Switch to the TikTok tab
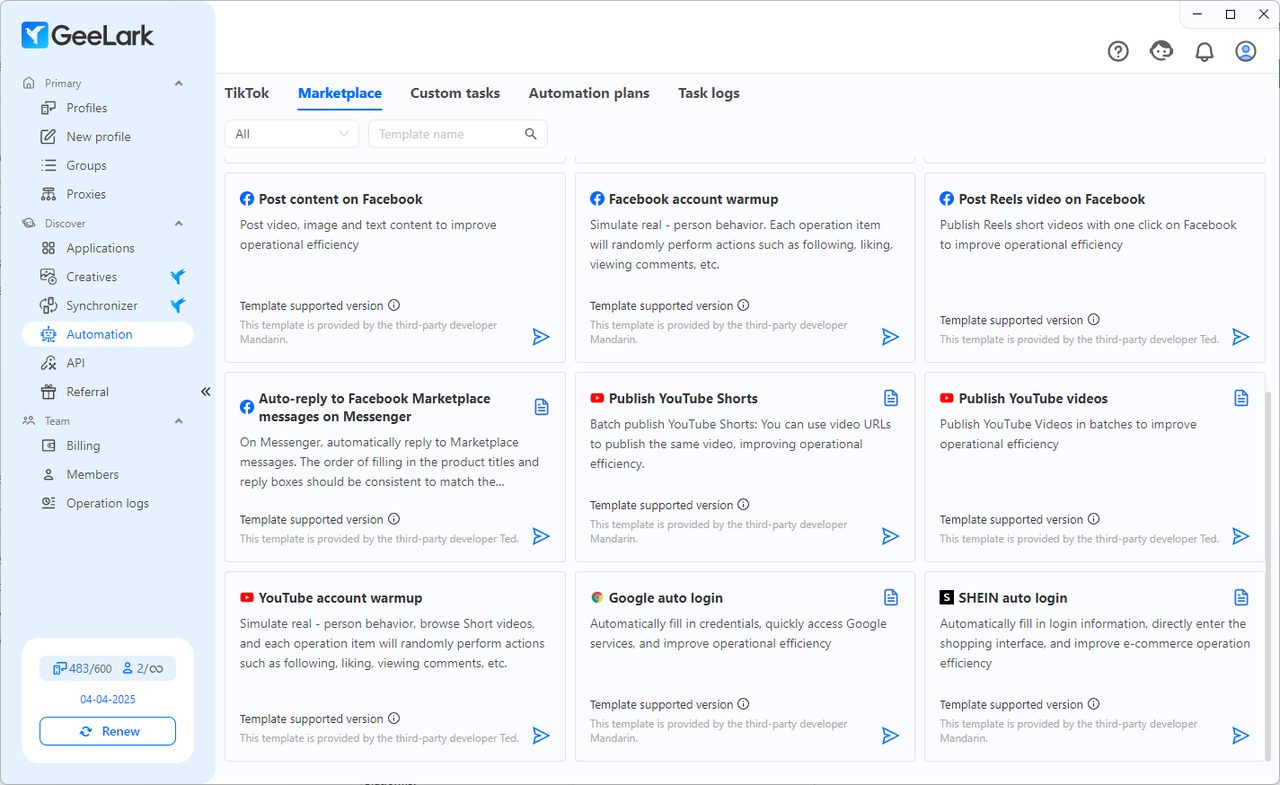Image resolution: width=1280 pixels, height=785 pixels. coord(247,93)
